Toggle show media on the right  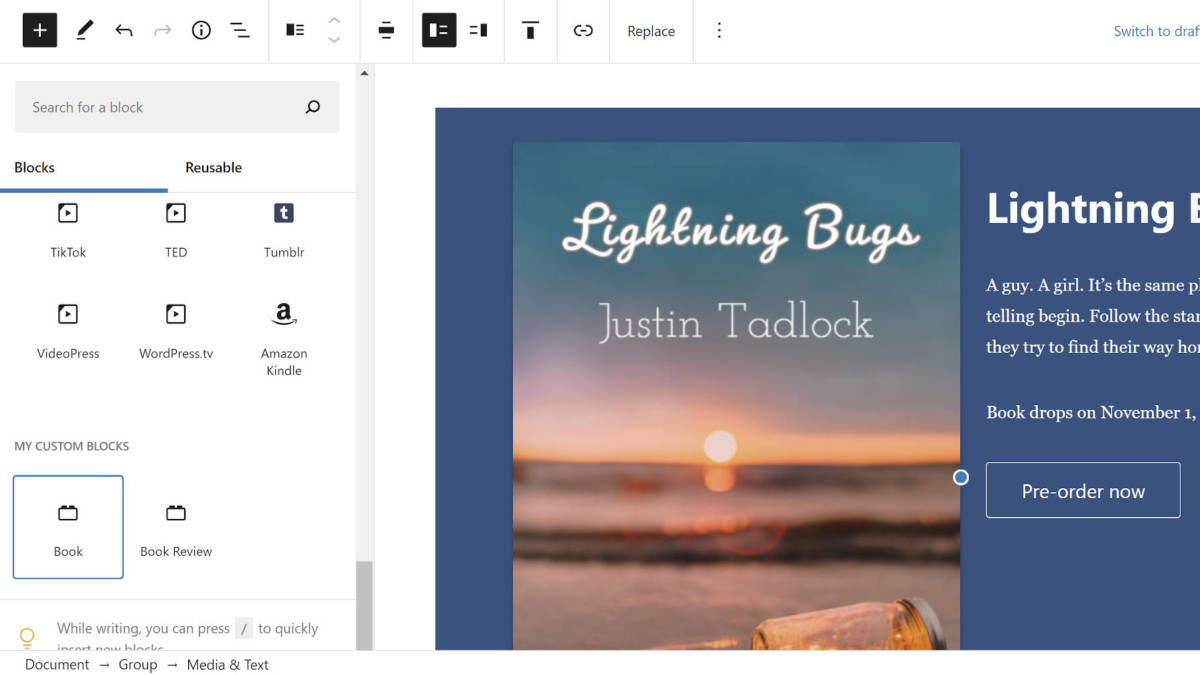pos(478,30)
